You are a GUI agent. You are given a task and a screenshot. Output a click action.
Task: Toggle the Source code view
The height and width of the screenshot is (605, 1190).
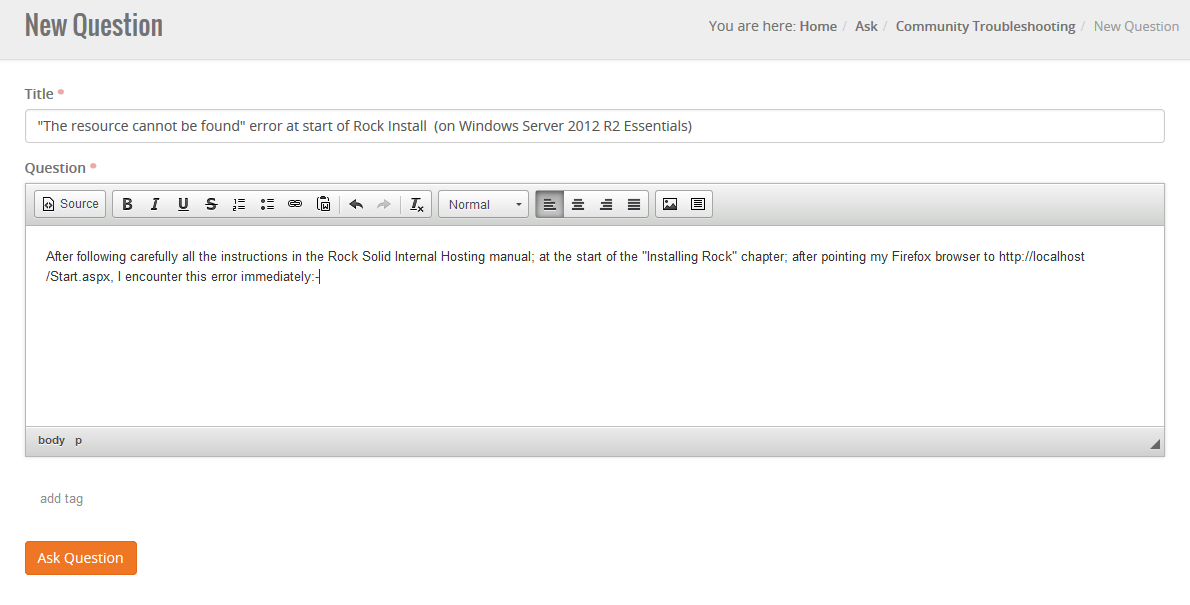pyautogui.click(x=69, y=204)
